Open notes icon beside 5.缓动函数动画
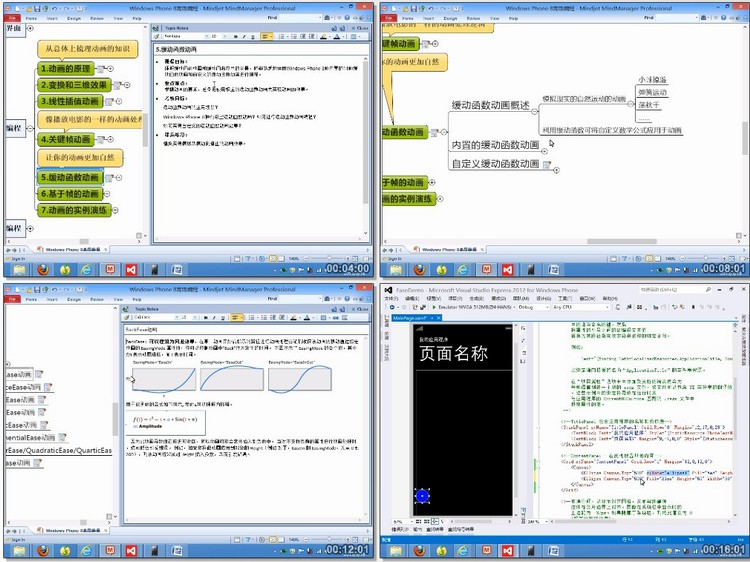This screenshot has width=750, height=562. pos(109,178)
